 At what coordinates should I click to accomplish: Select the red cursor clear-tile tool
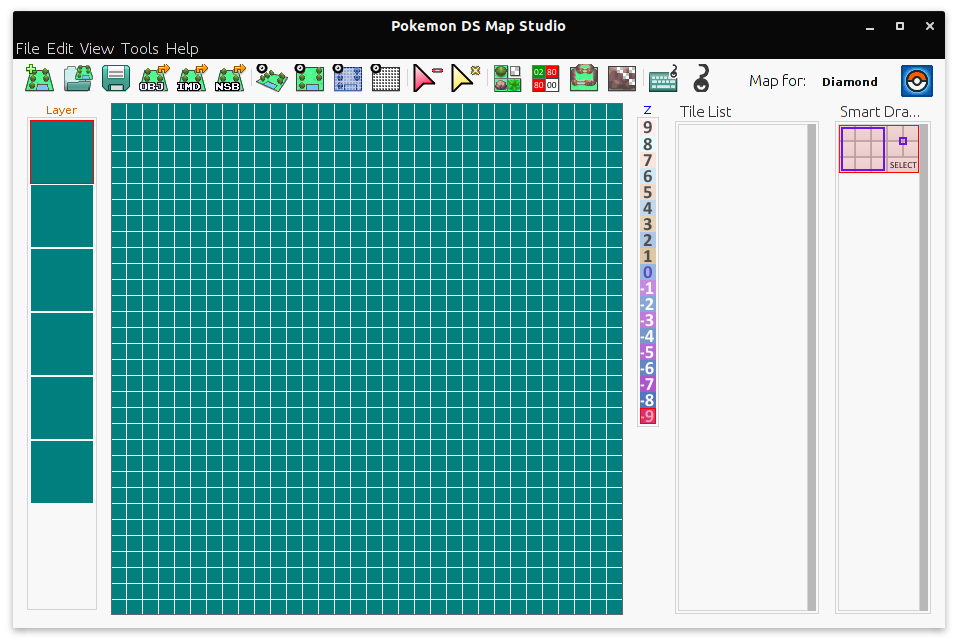[x=426, y=79]
